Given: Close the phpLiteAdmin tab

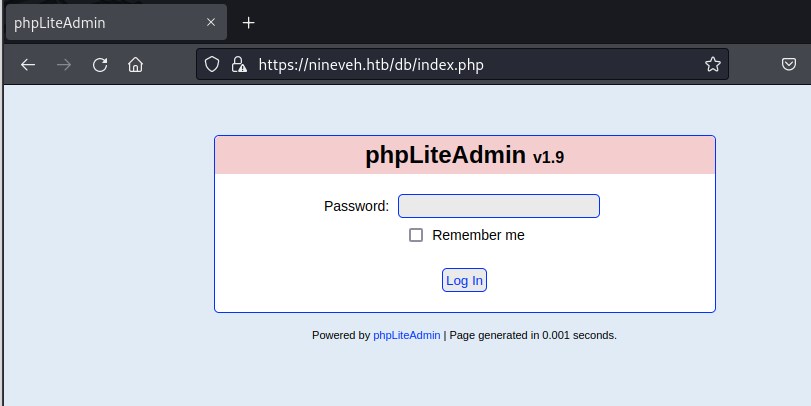Looking at the screenshot, I should tap(211, 22).
